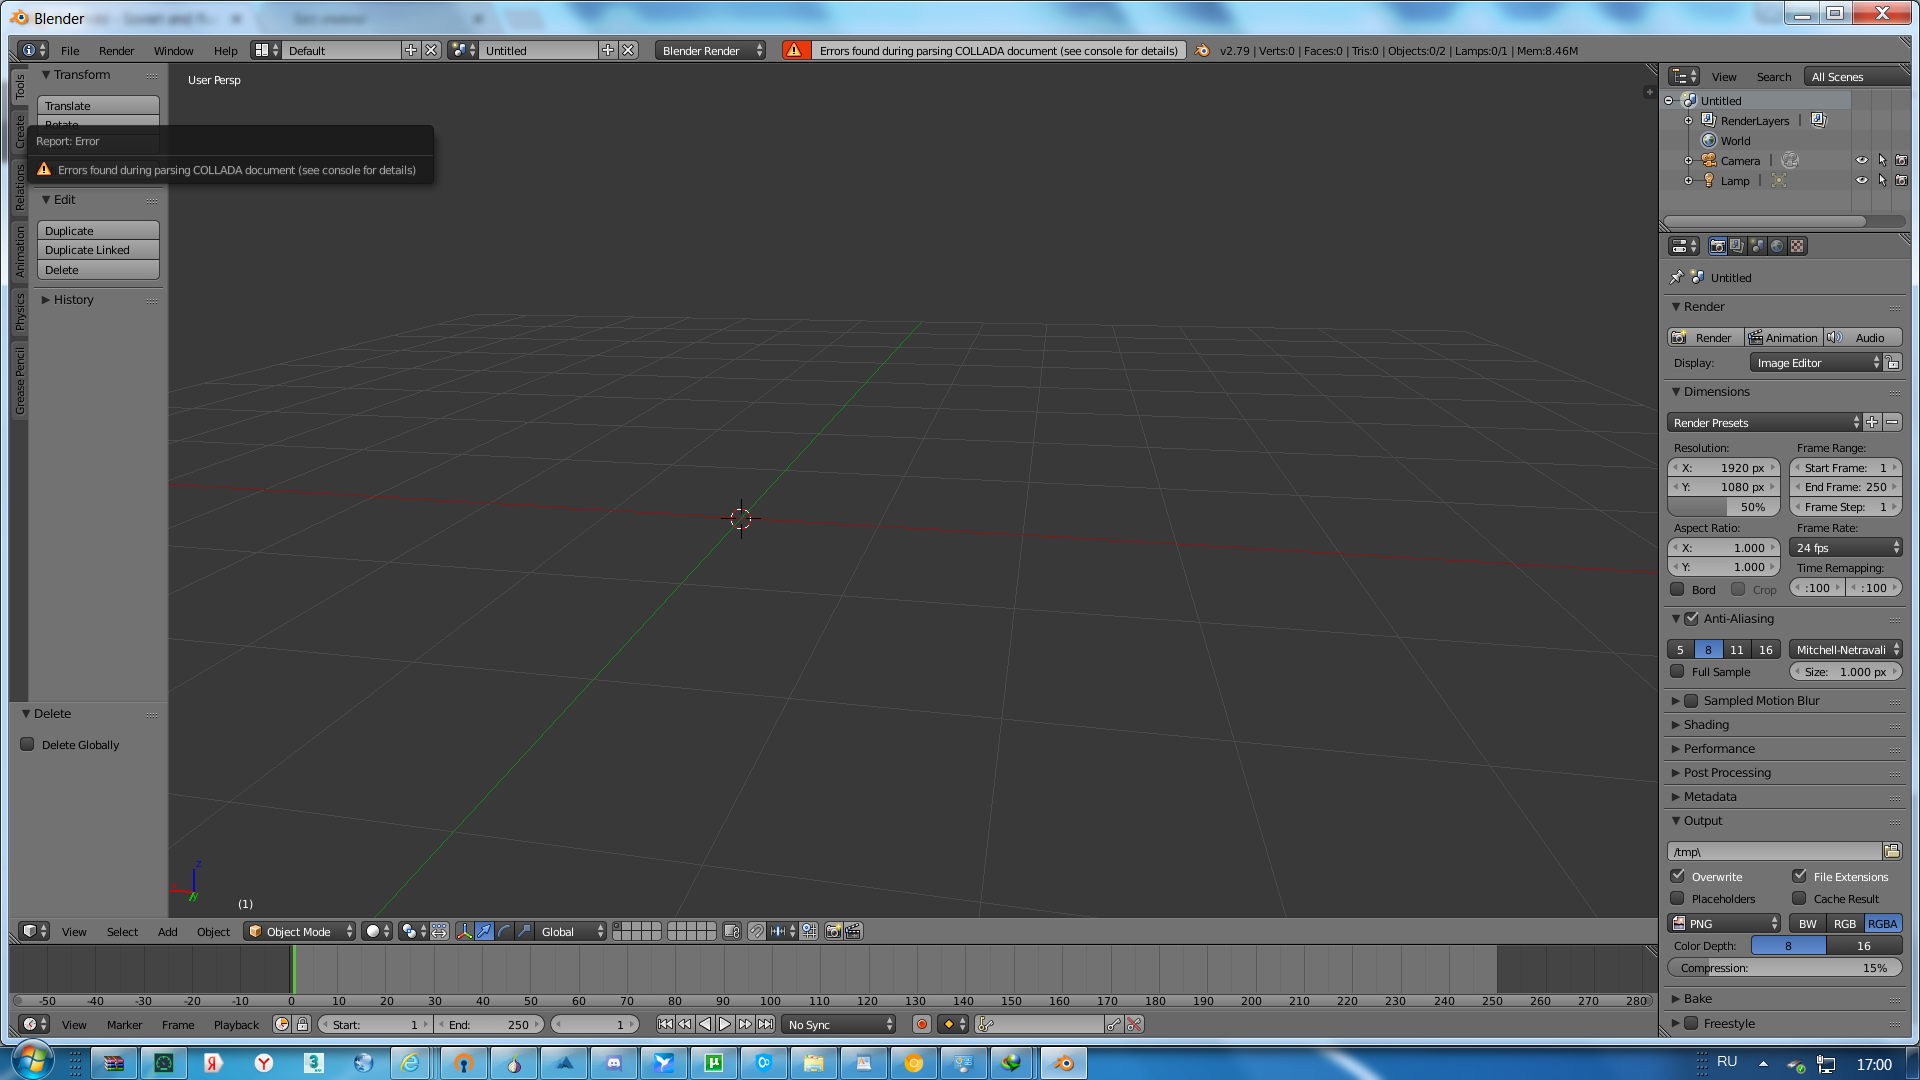Toggle the Anti-Aliasing checkbox

tap(1691, 618)
